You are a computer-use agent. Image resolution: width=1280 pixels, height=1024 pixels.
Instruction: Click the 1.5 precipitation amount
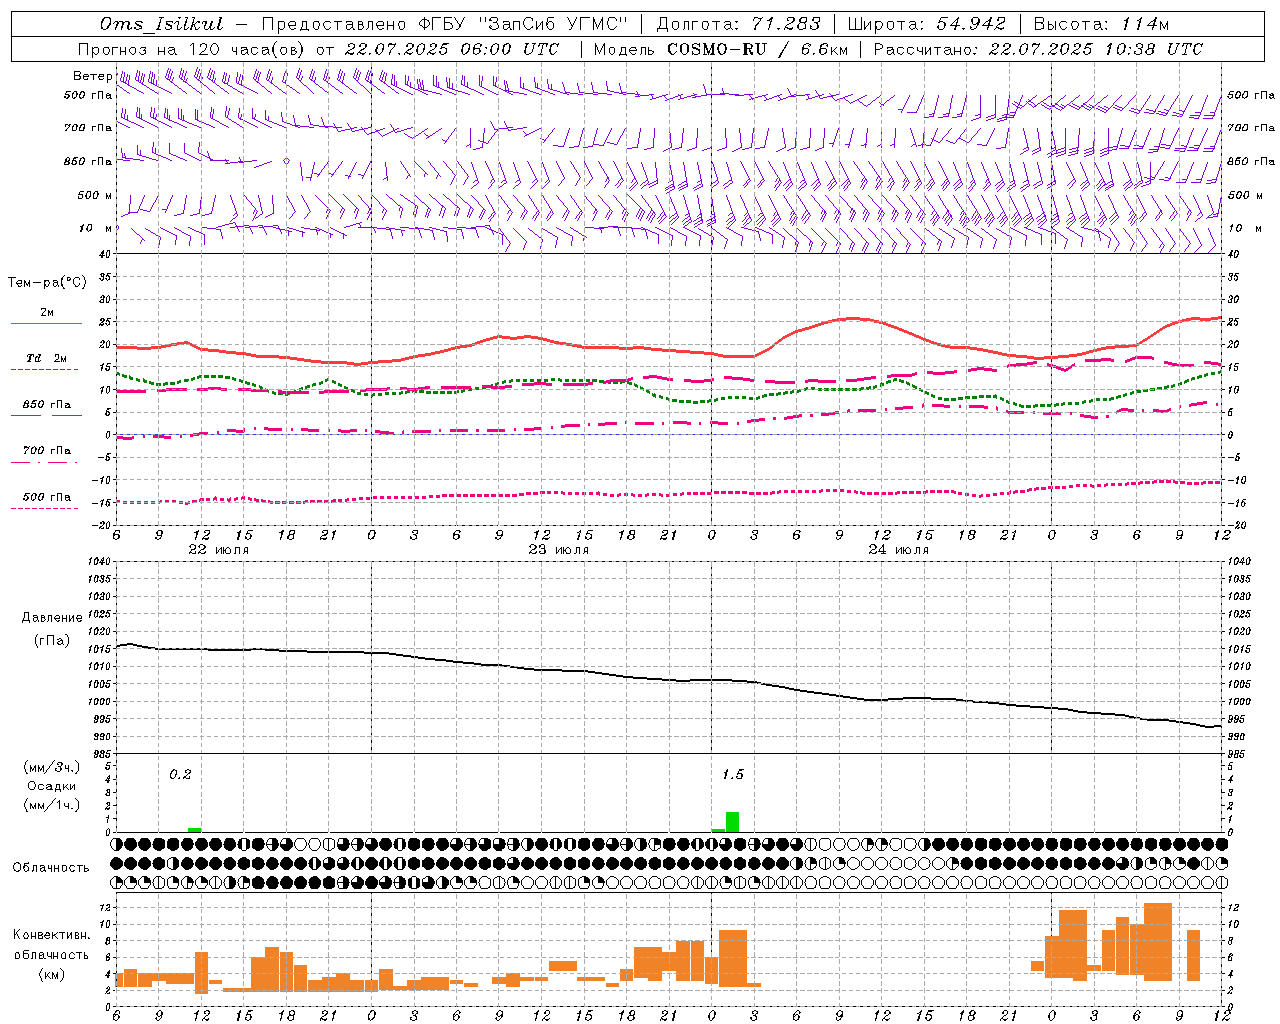coord(733,774)
